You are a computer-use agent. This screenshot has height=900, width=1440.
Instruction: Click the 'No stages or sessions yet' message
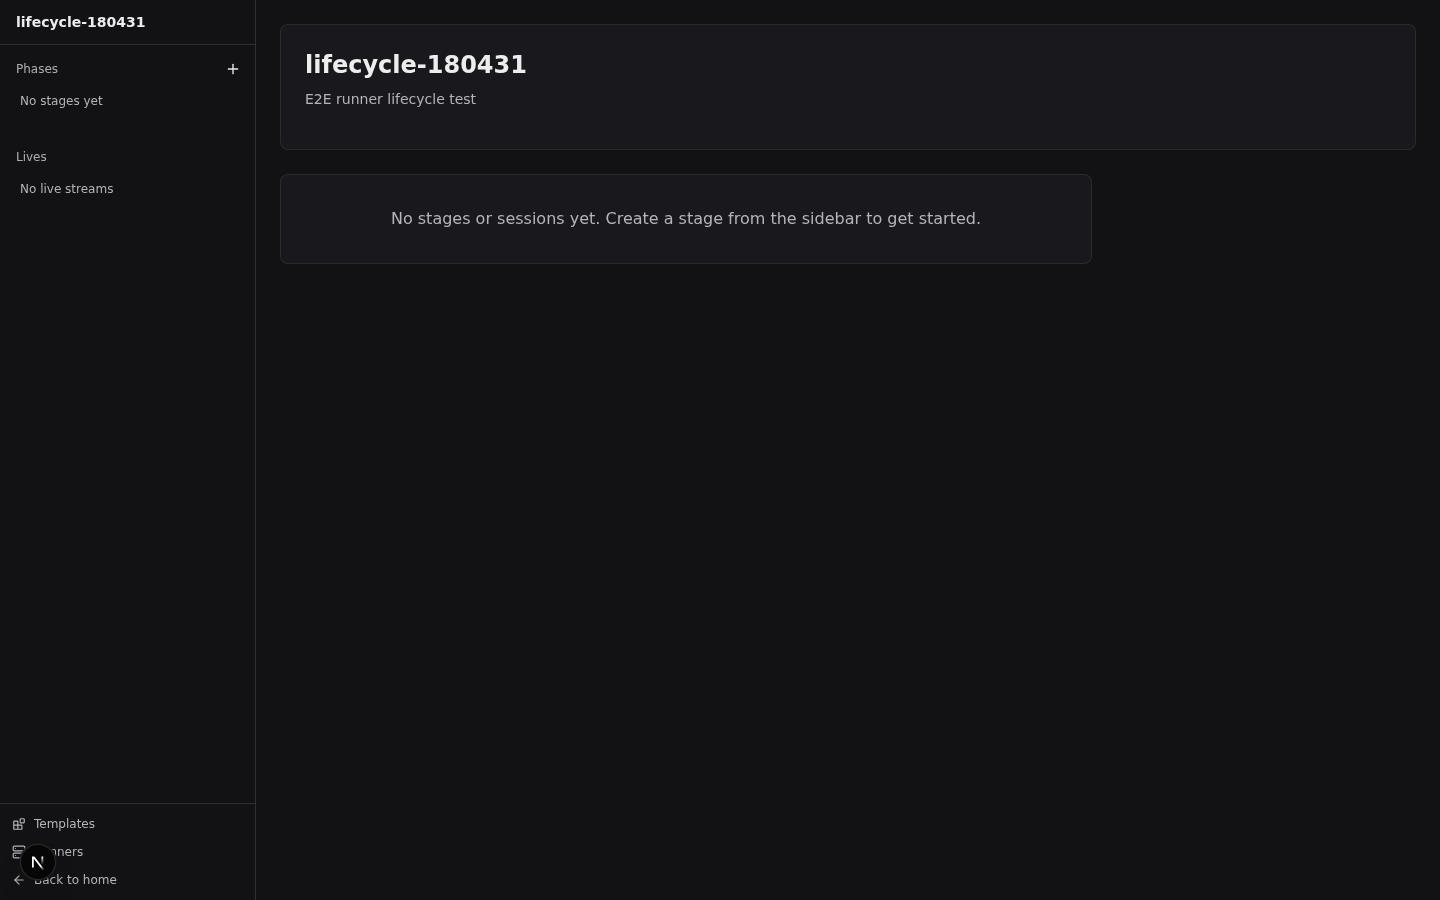pyautogui.click(x=686, y=219)
